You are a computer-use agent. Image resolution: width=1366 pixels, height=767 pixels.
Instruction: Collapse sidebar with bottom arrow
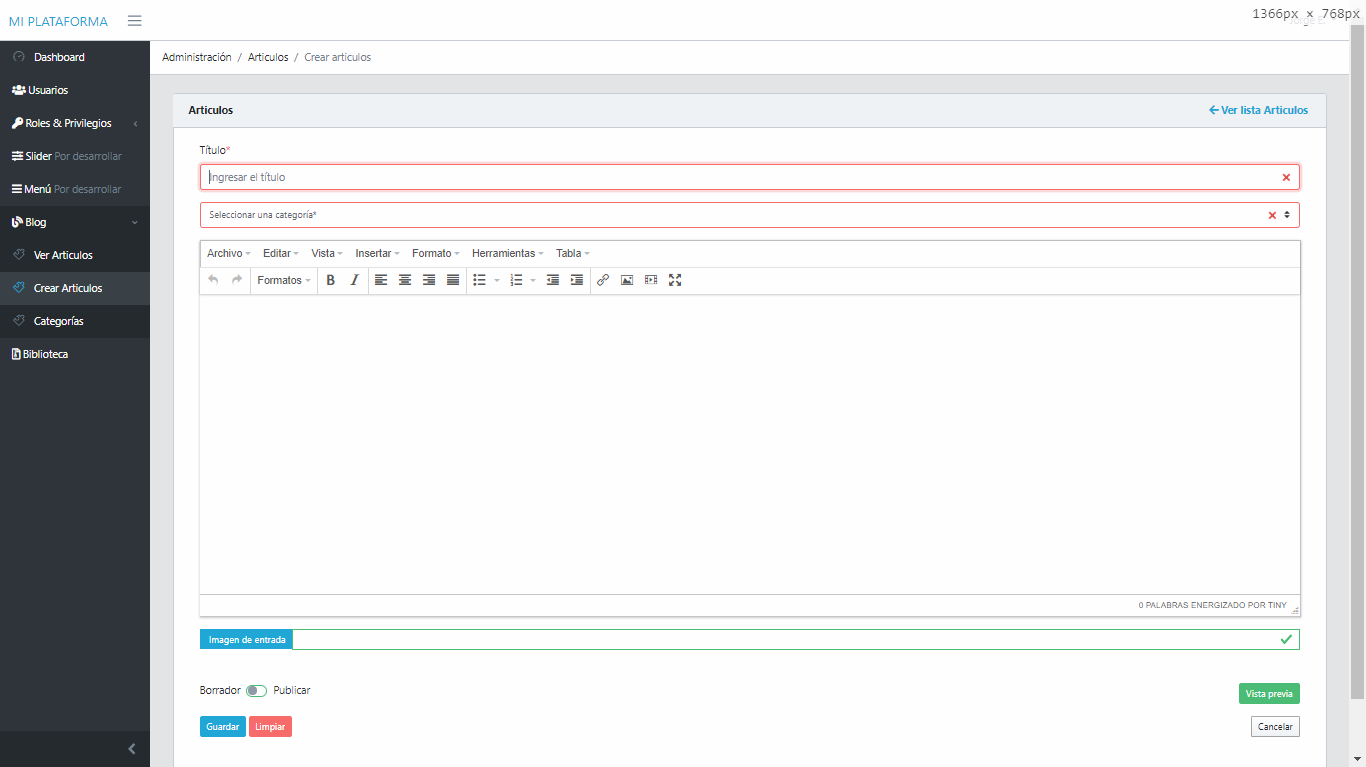tap(132, 749)
